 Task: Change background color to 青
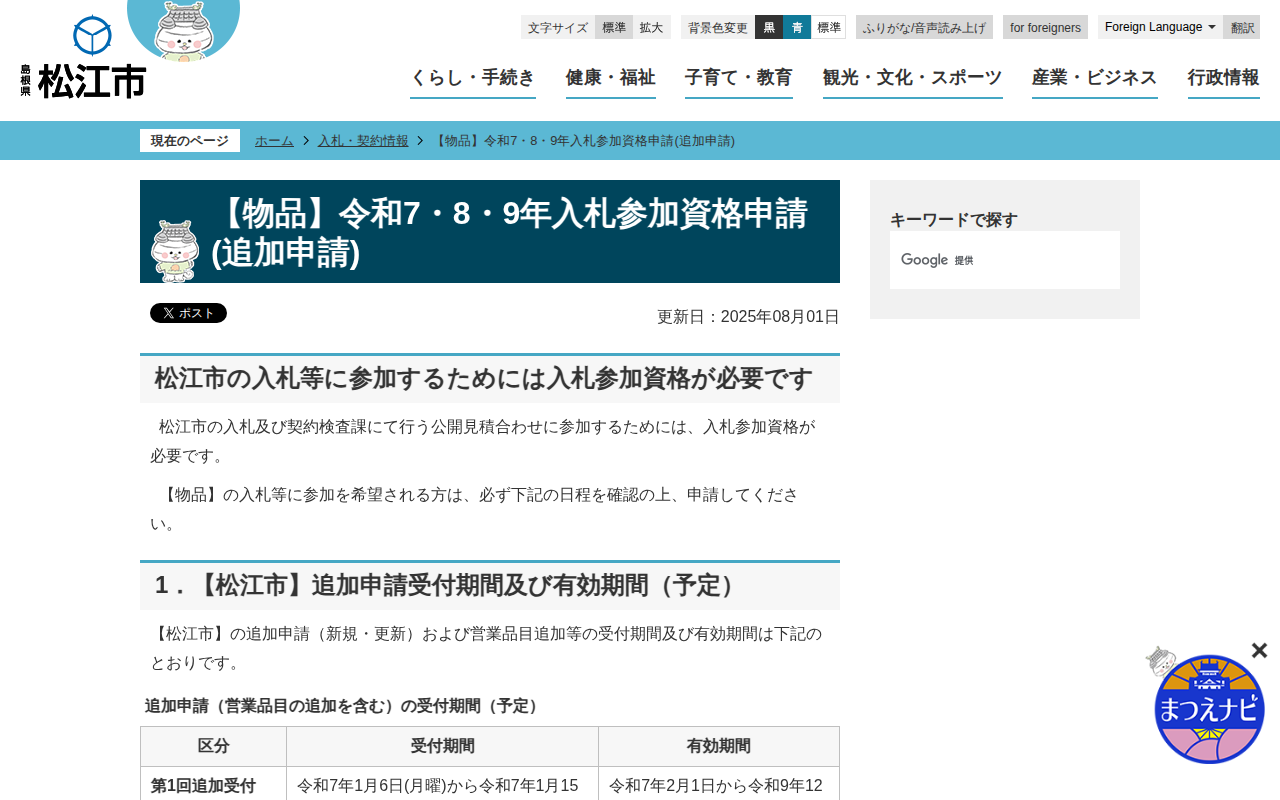tap(797, 27)
